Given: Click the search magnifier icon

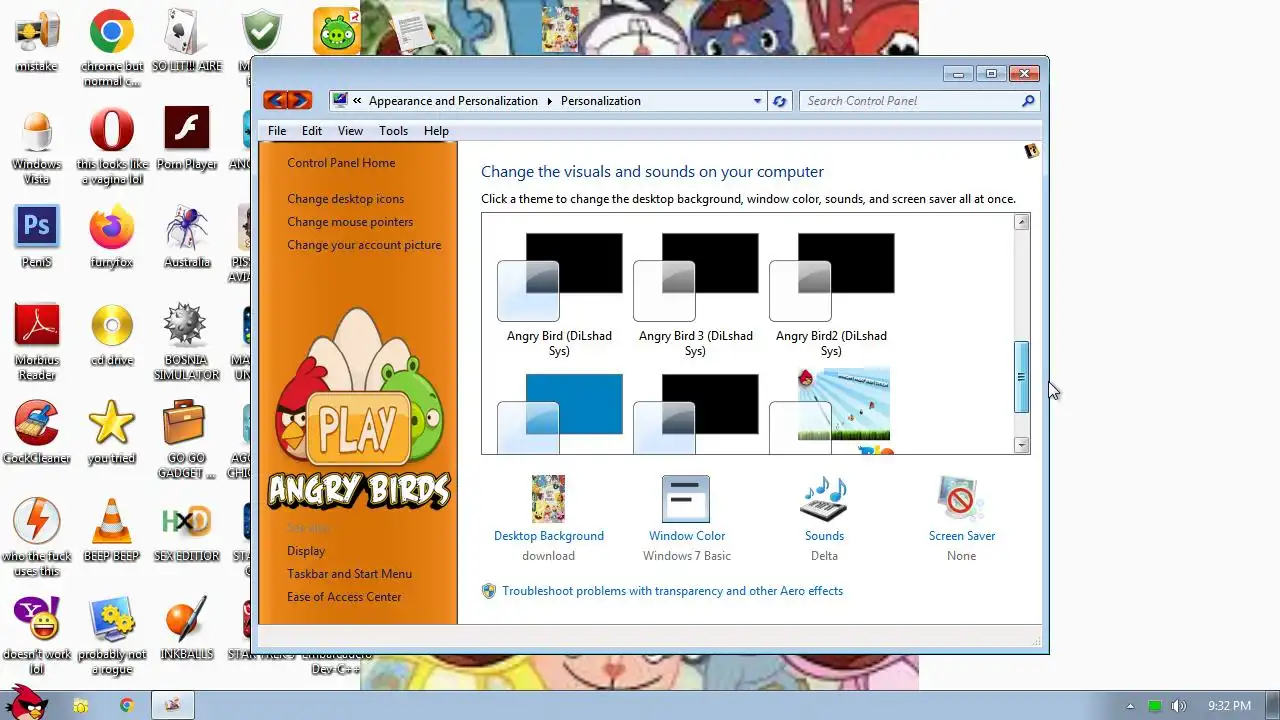Looking at the screenshot, I should pos(1028,101).
